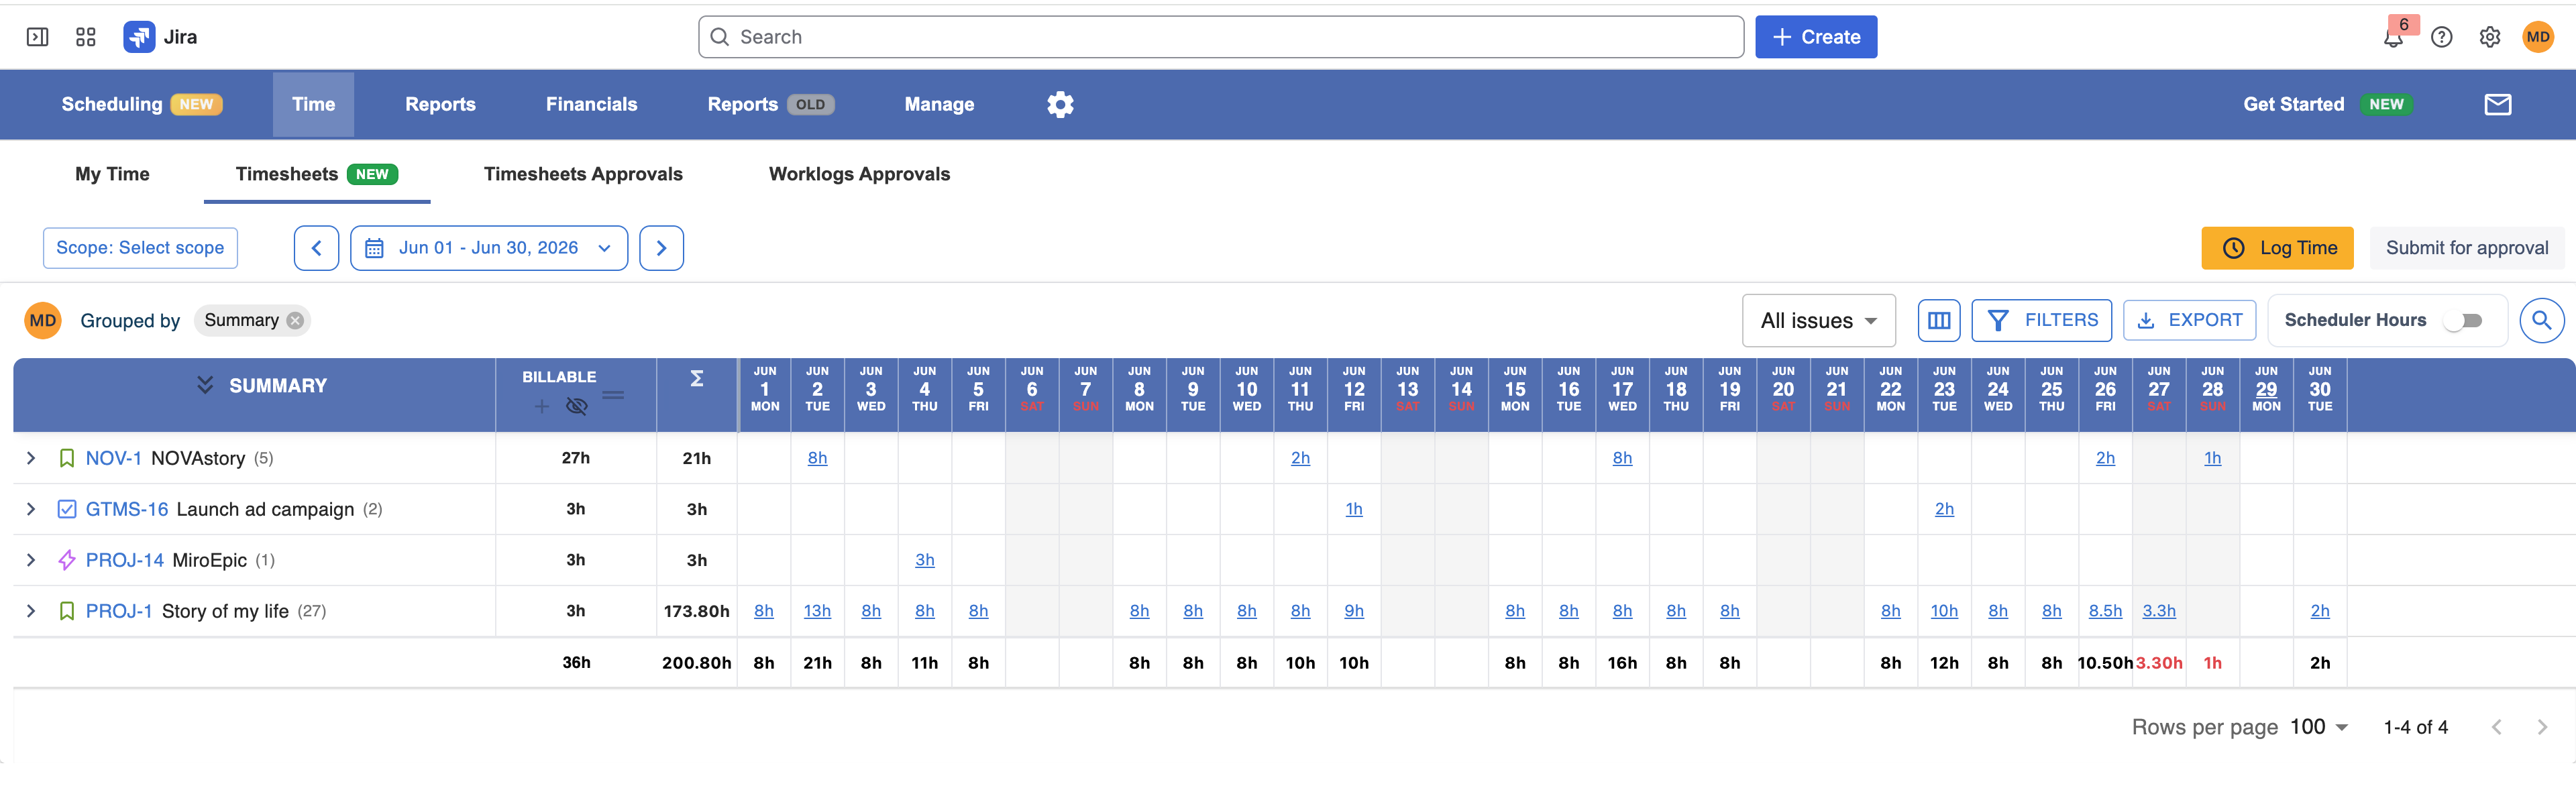This screenshot has height=786, width=2576.
Task: Toggle the Scheduler Hours switch
Action: pos(2463,320)
